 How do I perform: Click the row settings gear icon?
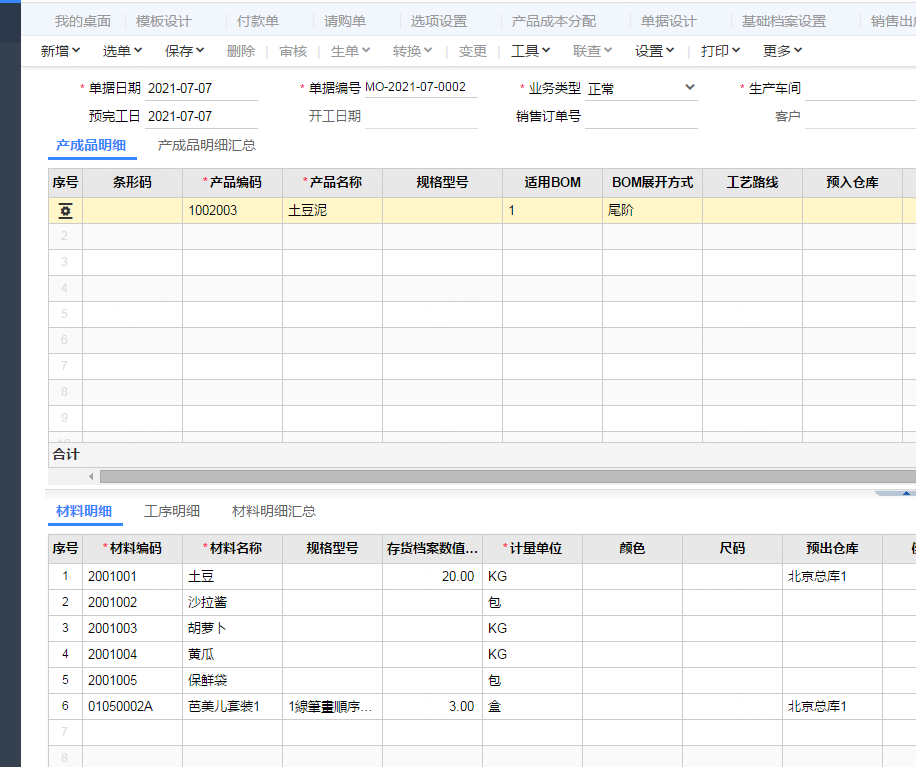click(65, 211)
